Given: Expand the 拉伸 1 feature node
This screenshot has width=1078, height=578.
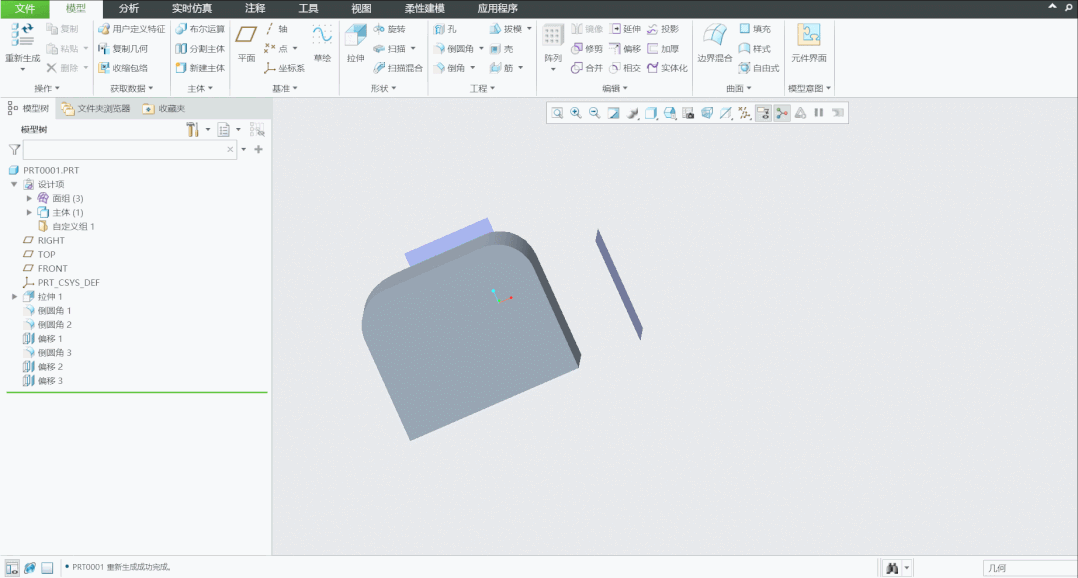Looking at the screenshot, I should click(14, 296).
